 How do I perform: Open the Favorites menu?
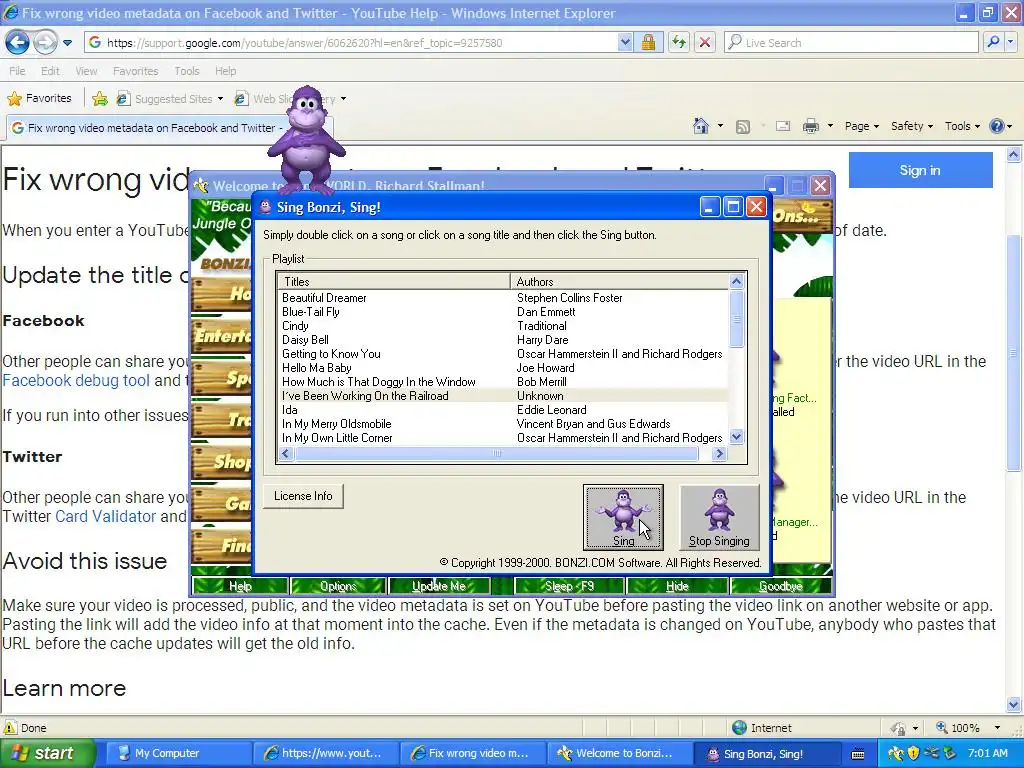tap(135, 71)
